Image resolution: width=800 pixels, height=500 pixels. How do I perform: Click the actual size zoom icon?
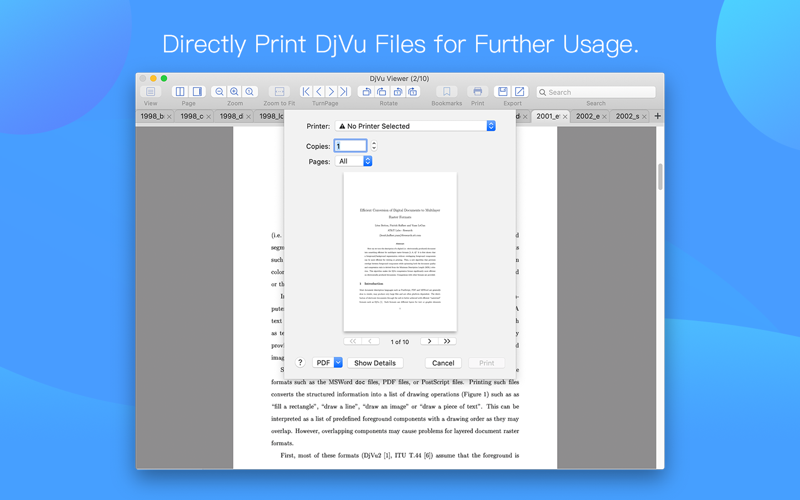coord(249,92)
